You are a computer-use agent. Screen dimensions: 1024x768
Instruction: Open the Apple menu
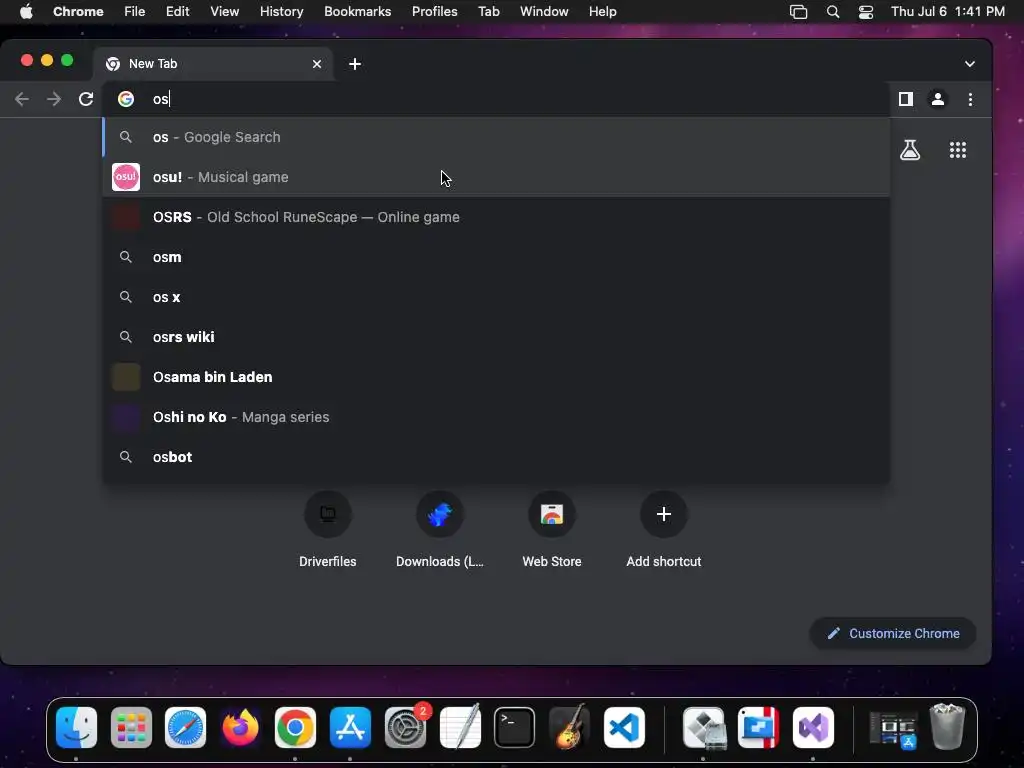pyautogui.click(x=26, y=12)
